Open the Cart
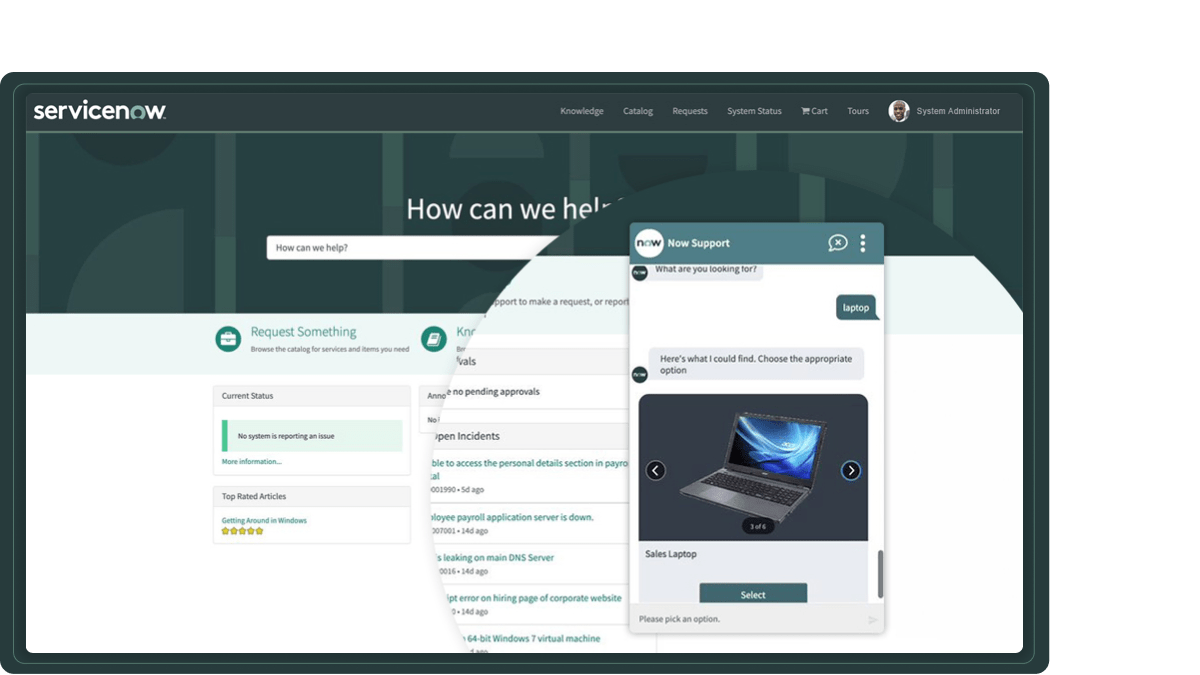Image resolution: width=1200 pixels, height=675 pixels. click(x=814, y=111)
